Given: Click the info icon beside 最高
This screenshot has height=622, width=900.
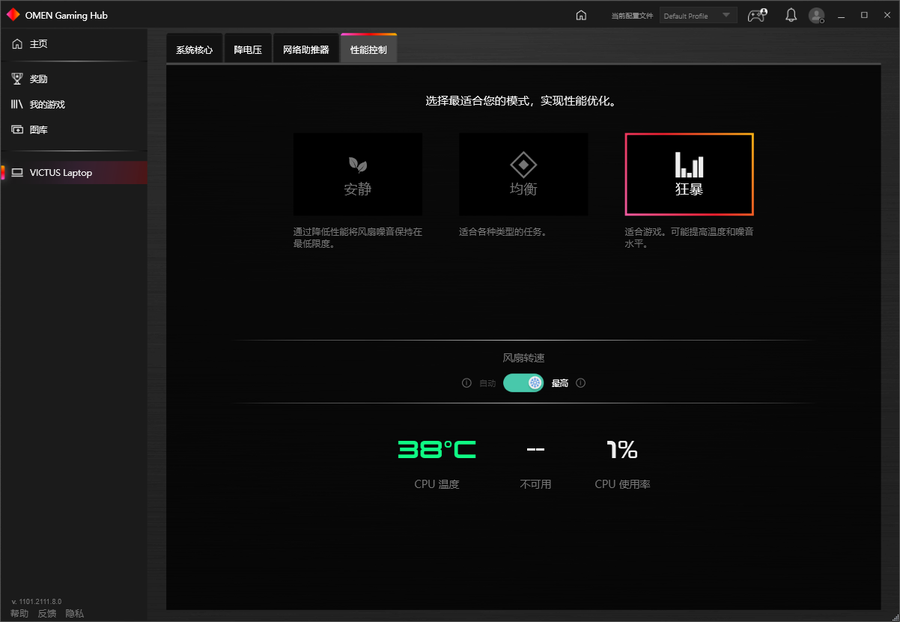Looking at the screenshot, I should coord(581,383).
